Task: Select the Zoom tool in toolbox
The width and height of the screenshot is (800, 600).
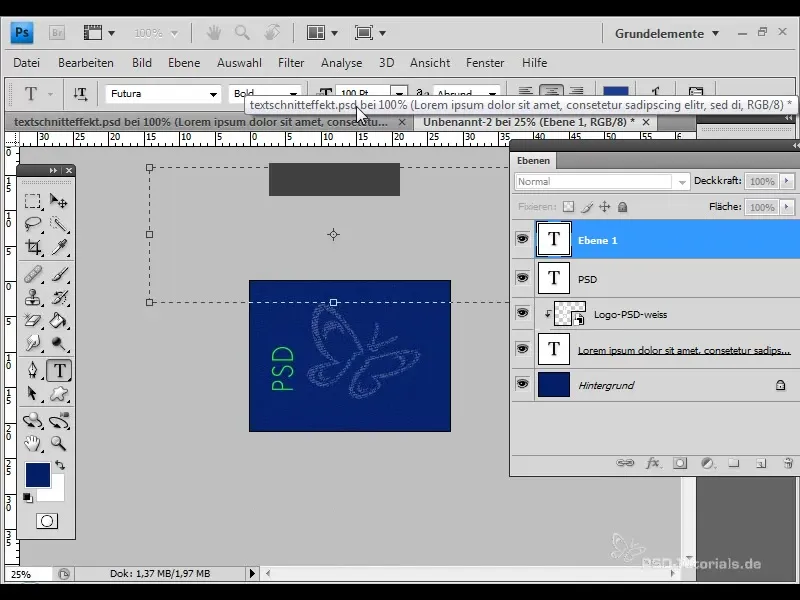Action: click(59, 443)
